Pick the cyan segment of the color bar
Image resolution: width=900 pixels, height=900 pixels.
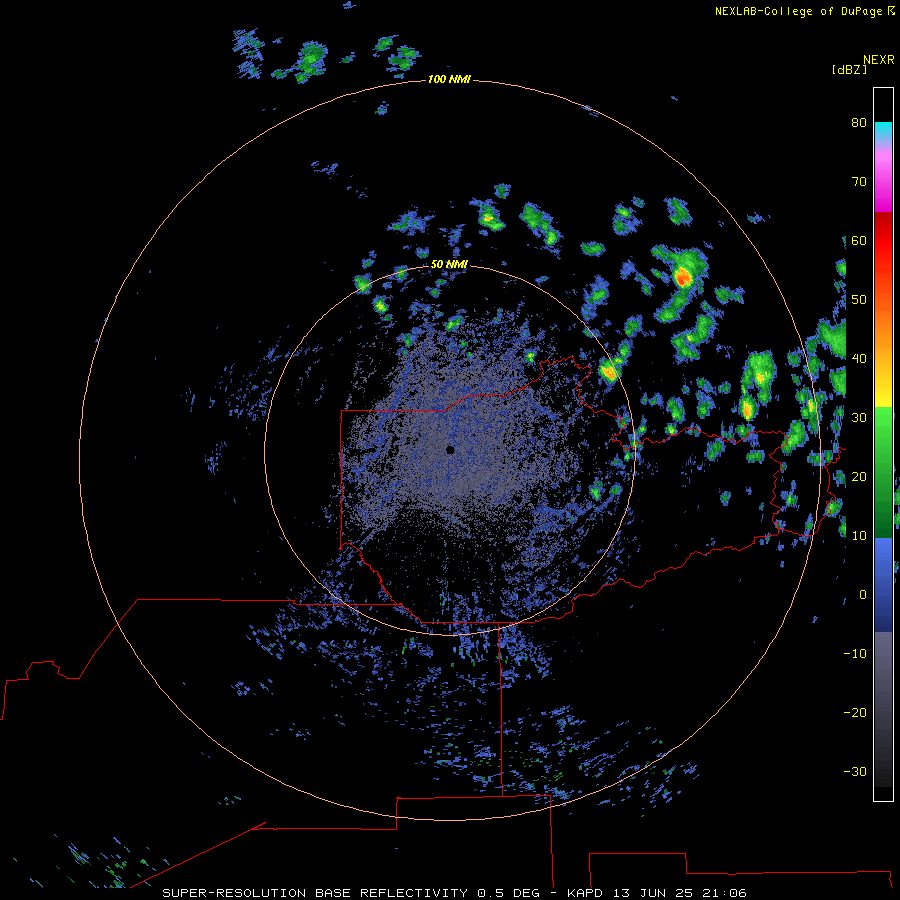click(x=883, y=131)
